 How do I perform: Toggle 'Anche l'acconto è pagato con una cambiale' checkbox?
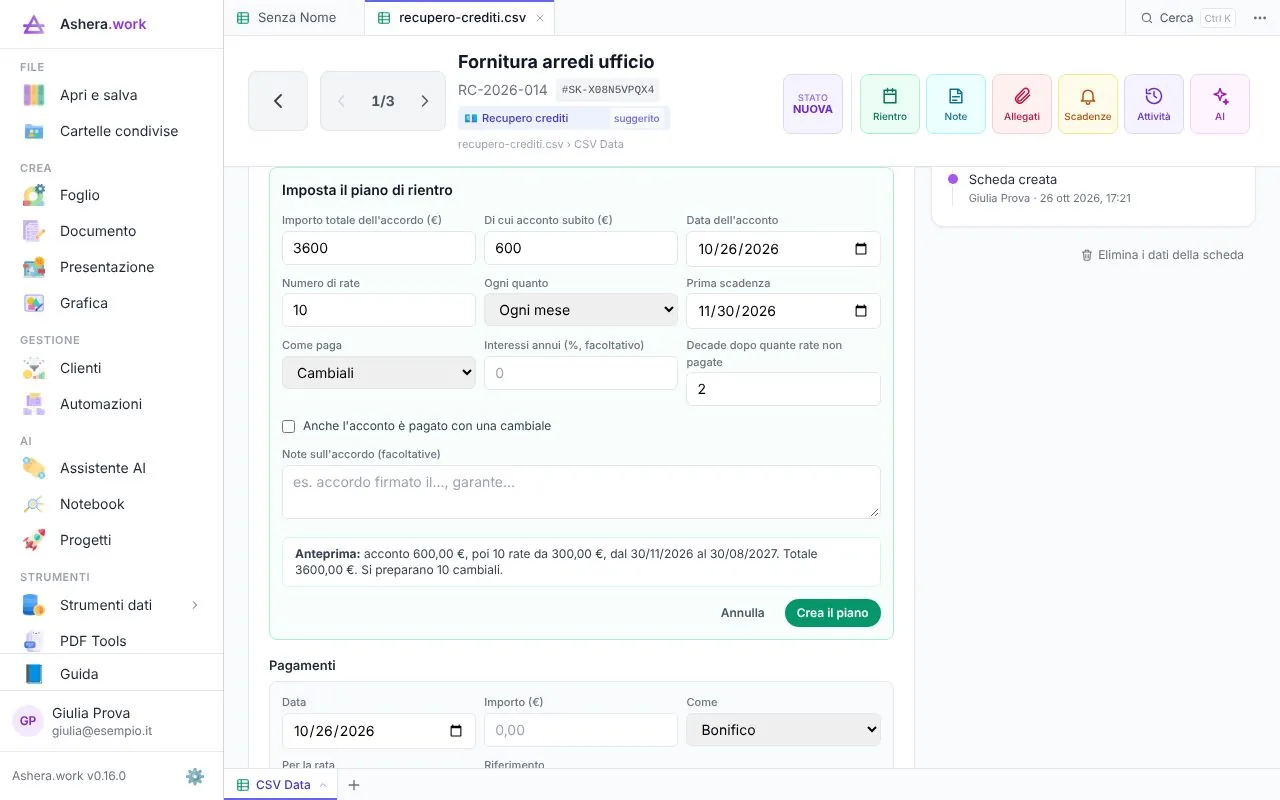[x=289, y=426]
